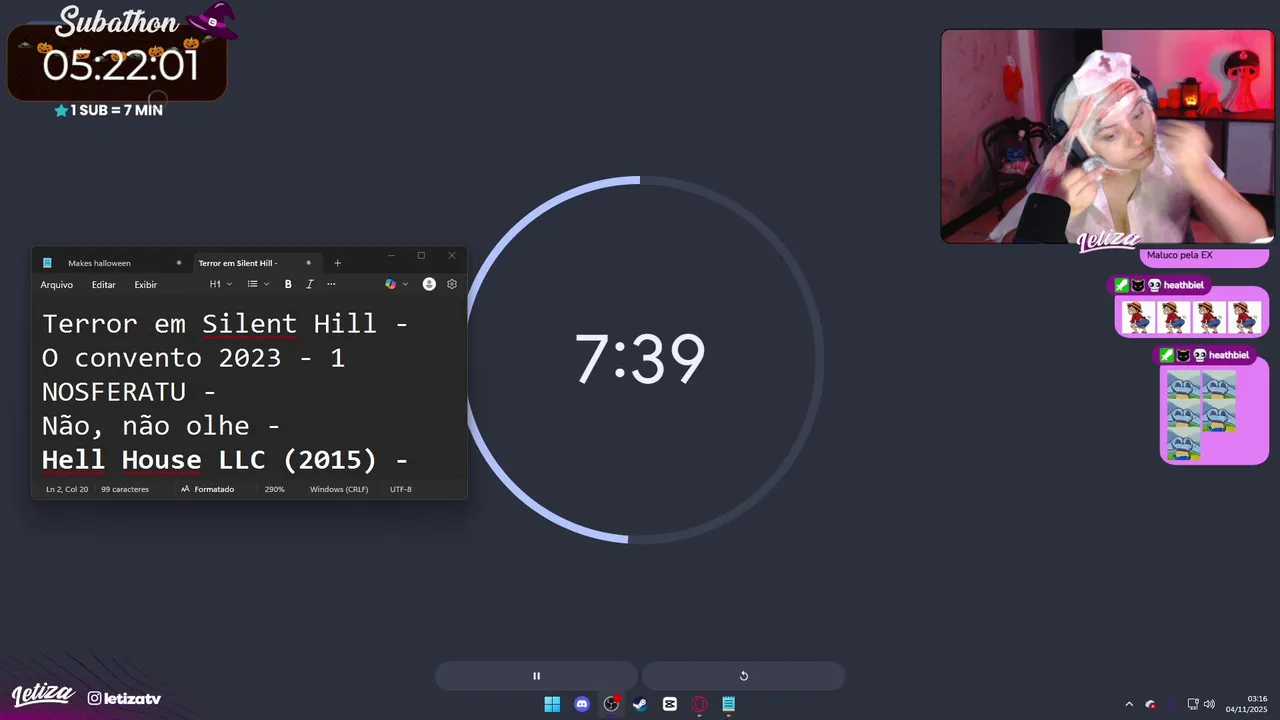The image size is (1280, 720).
Task: Click the Formatado status bar toggle
Action: pos(207,489)
